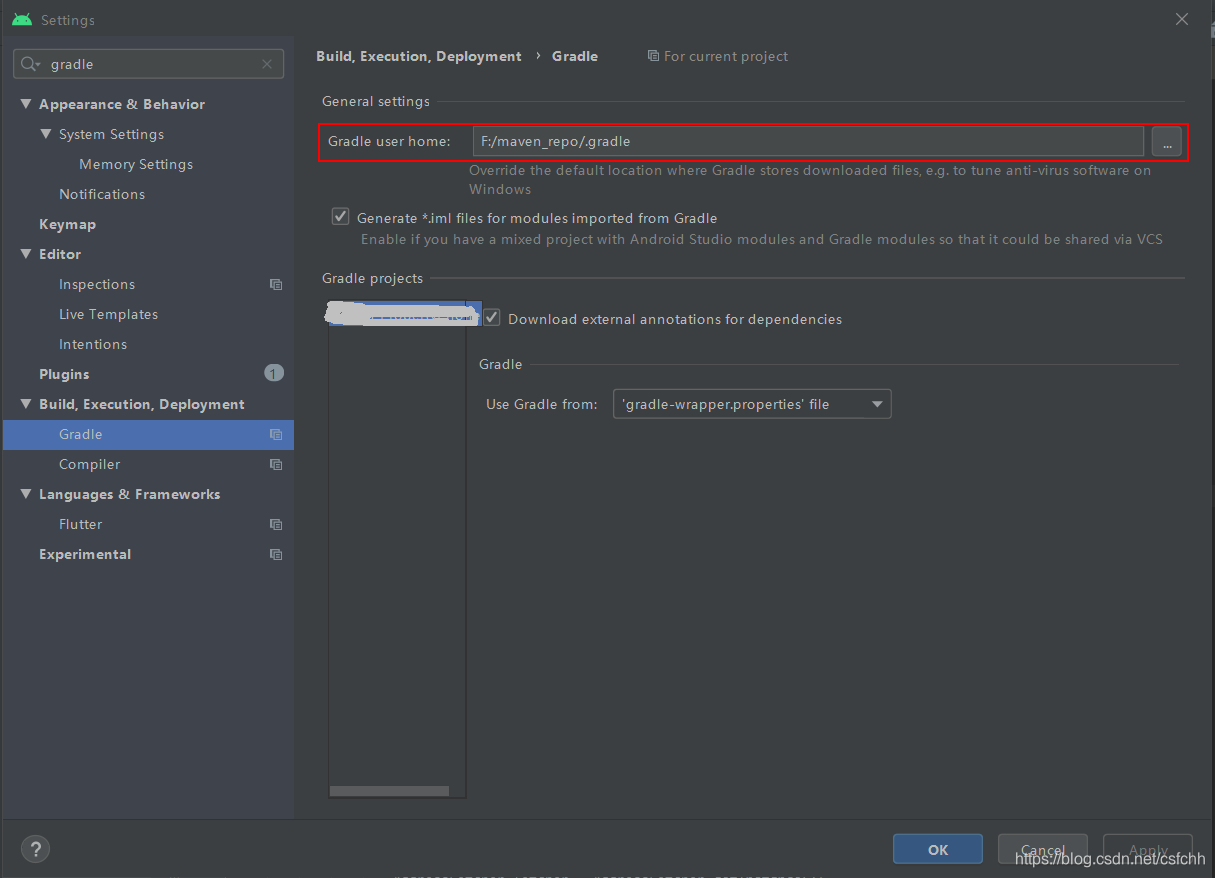This screenshot has width=1215, height=878.
Task: Select System Settings in the tree
Action: 111,134
